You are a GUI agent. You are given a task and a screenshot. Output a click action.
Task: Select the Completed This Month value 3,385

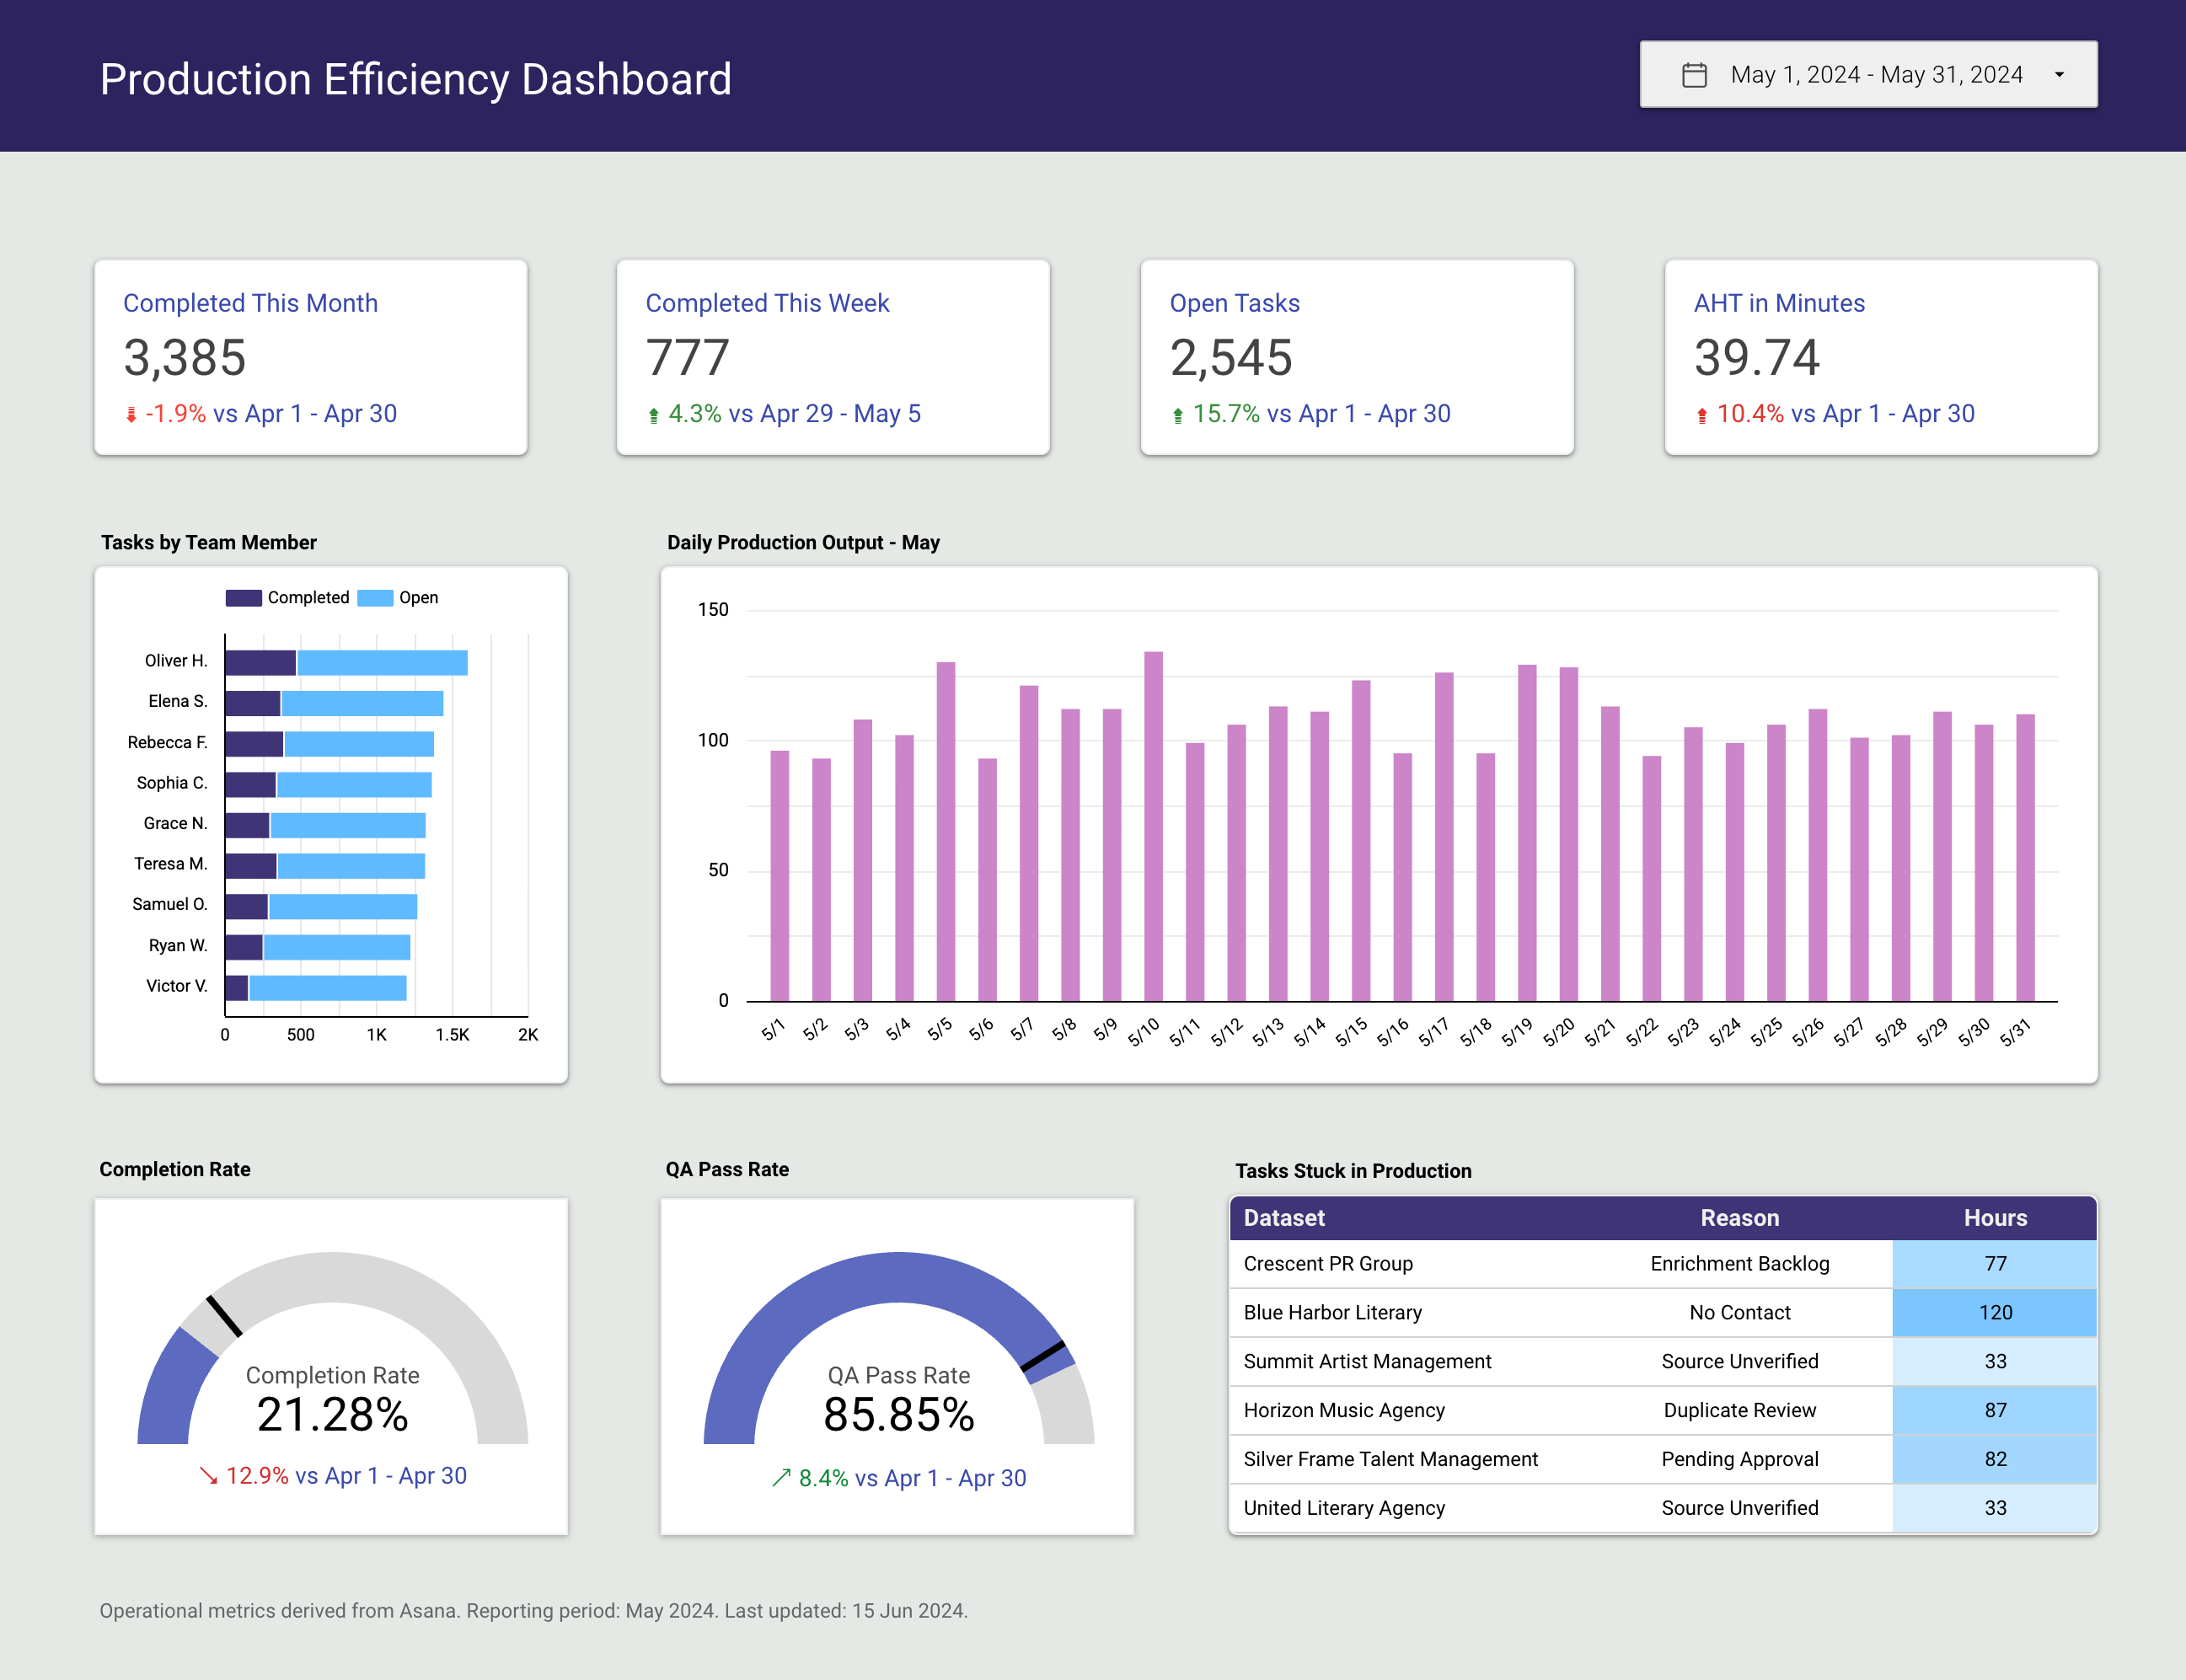pyautogui.click(x=185, y=358)
